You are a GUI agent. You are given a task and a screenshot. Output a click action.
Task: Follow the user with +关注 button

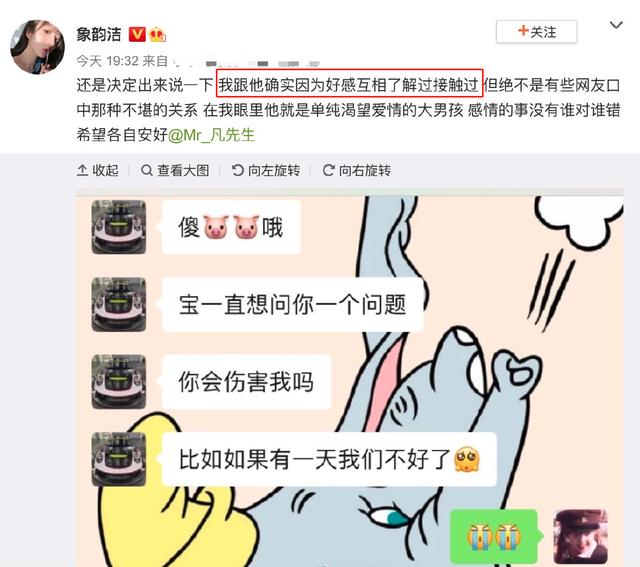537,31
